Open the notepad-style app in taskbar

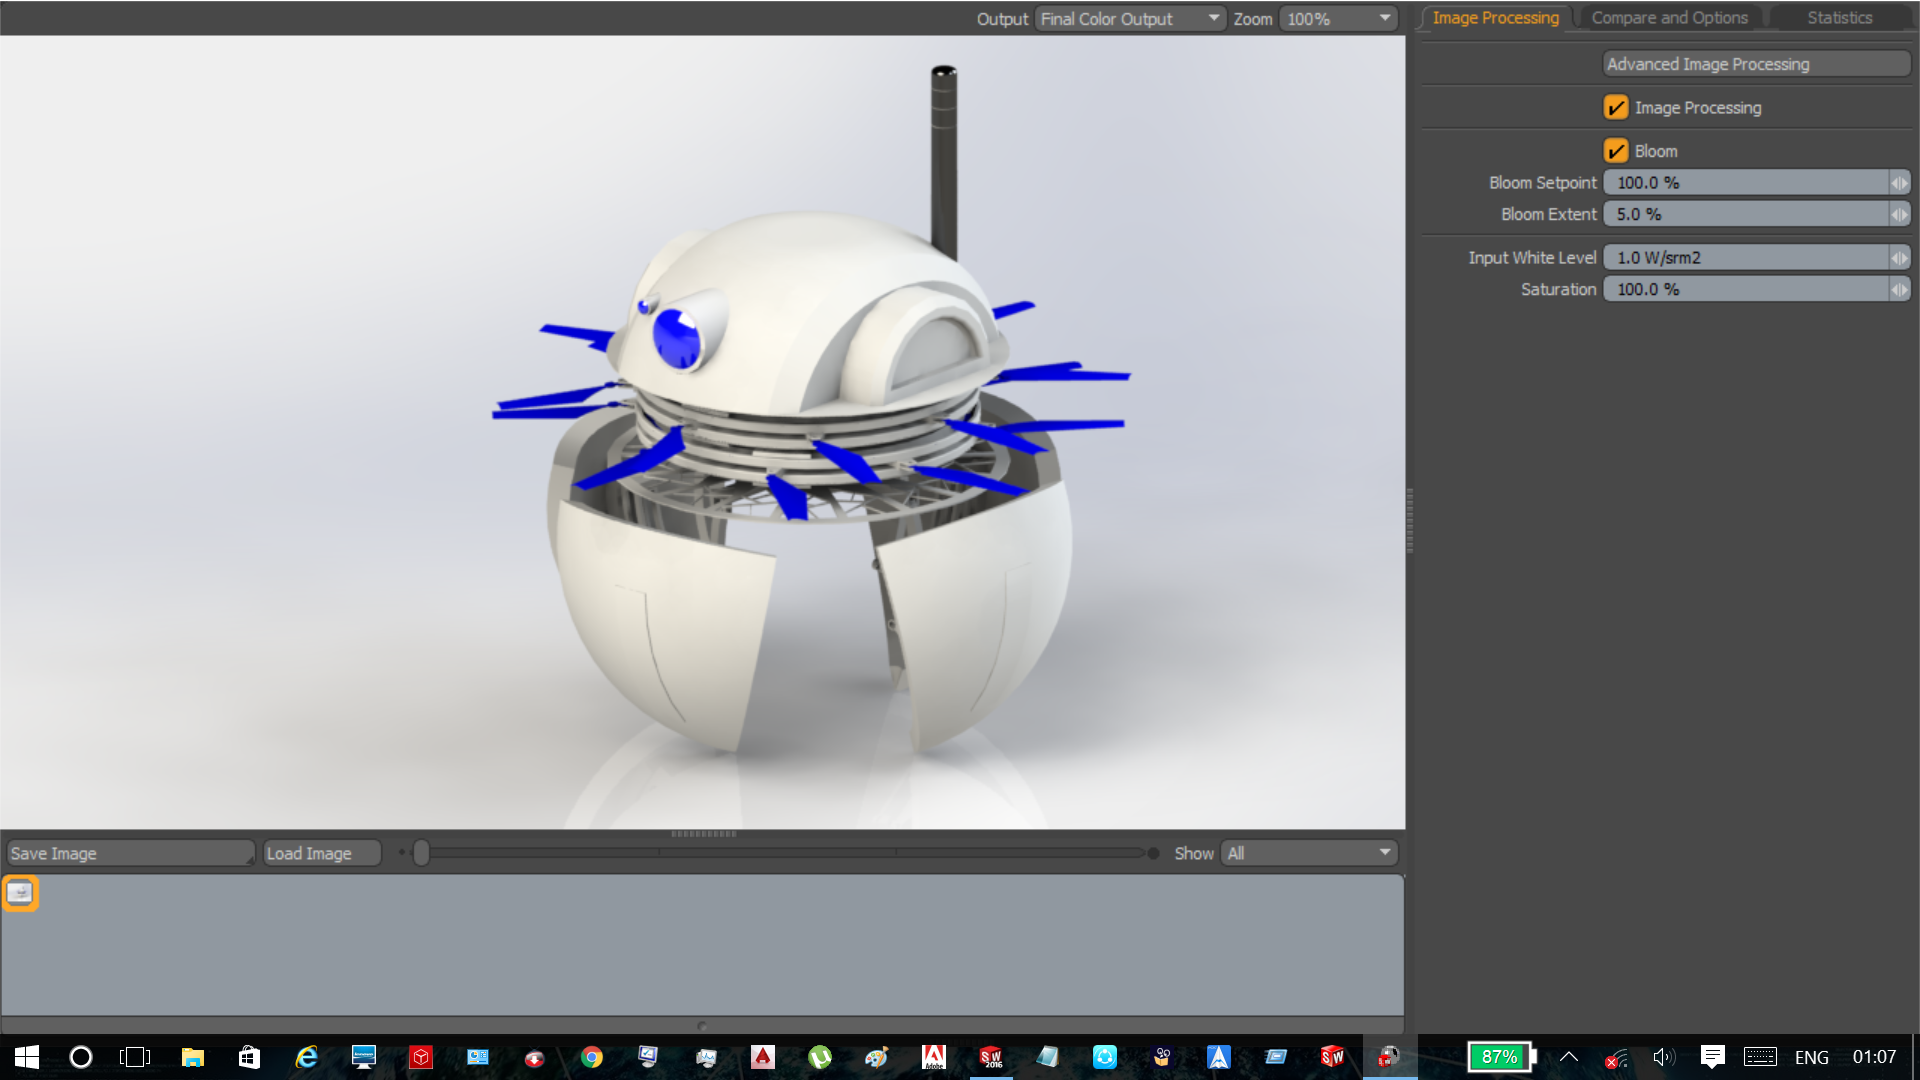[x=1048, y=1057]
